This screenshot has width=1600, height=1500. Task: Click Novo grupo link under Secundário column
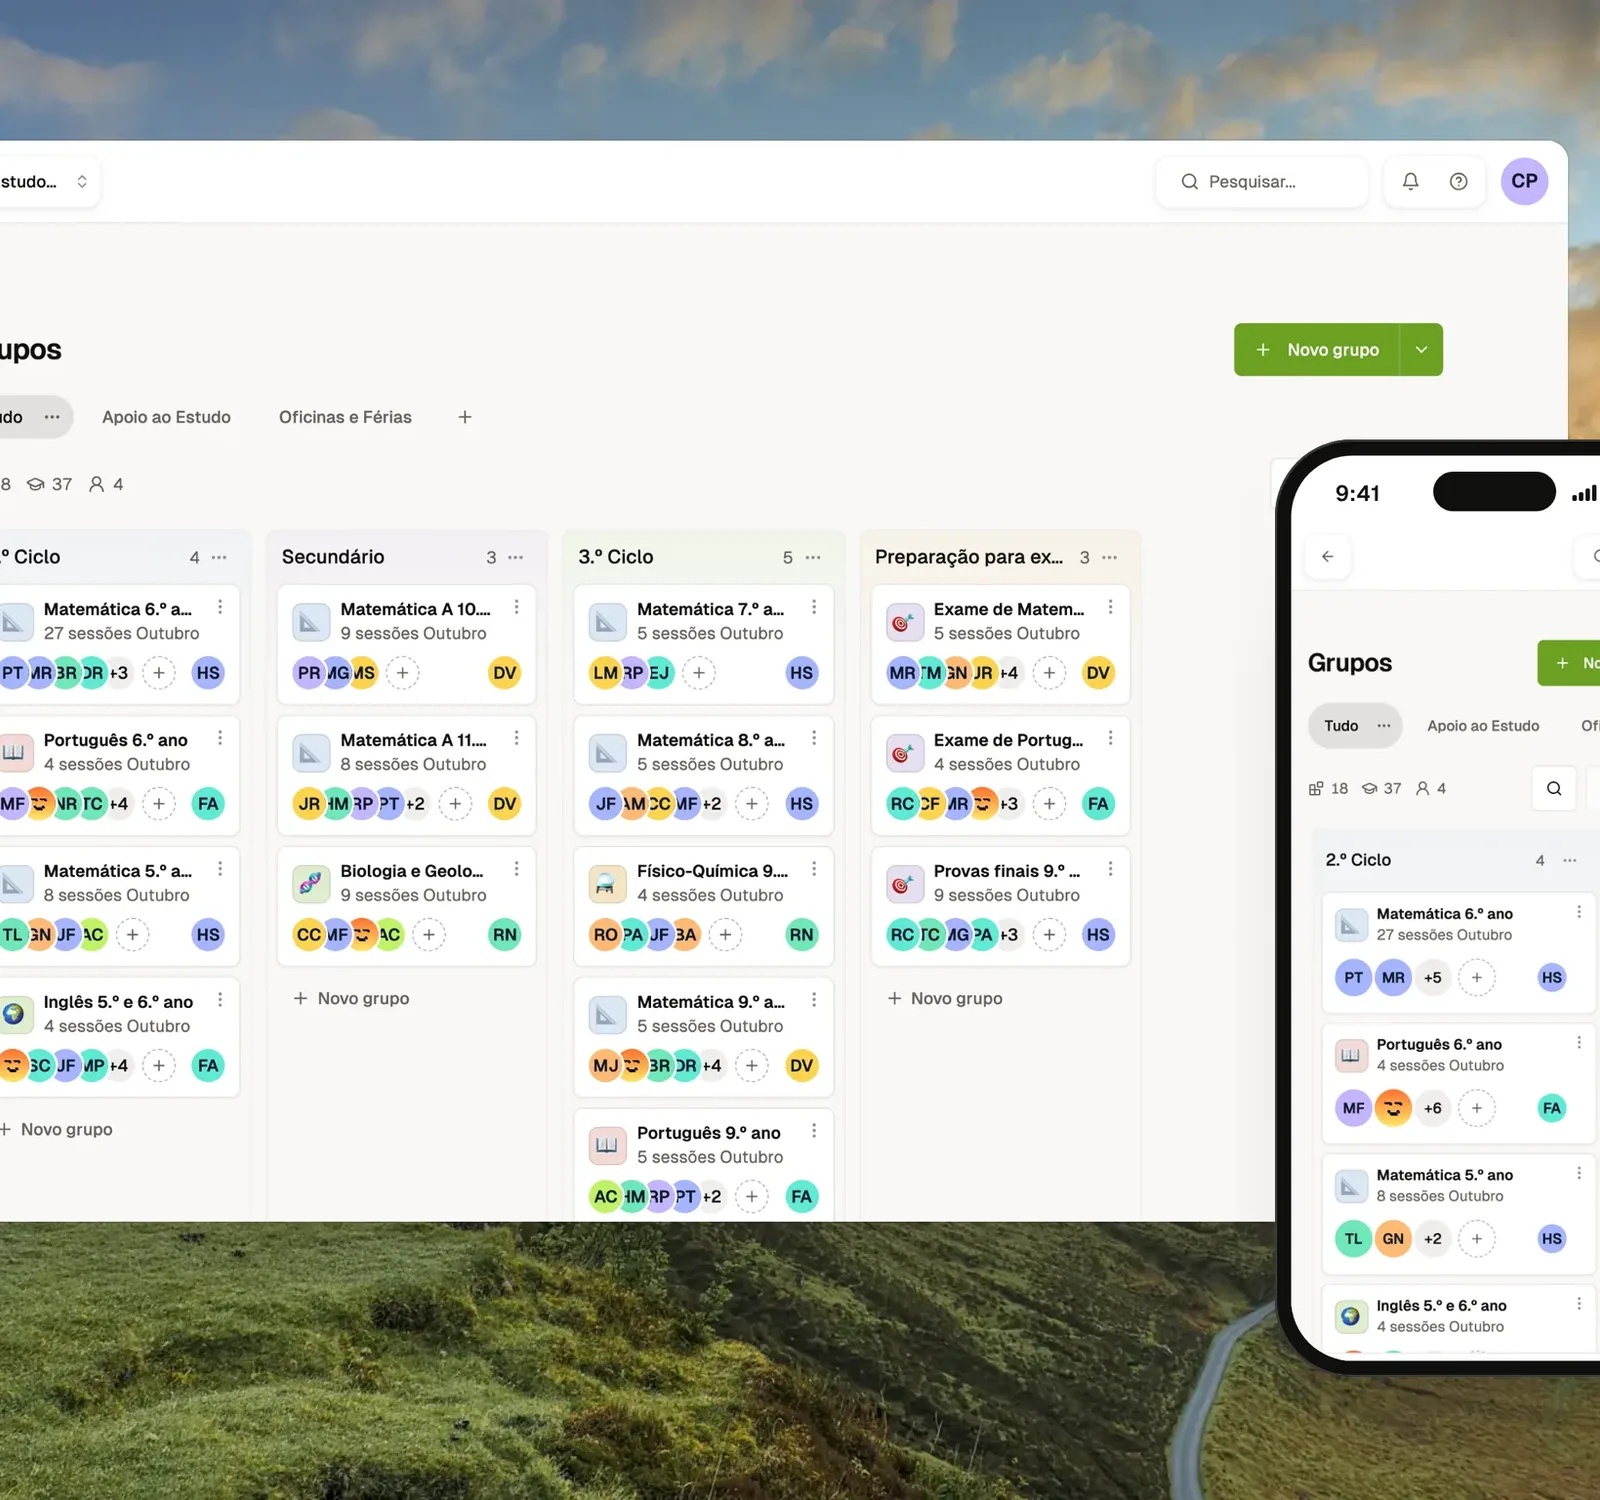coord(351,998)
